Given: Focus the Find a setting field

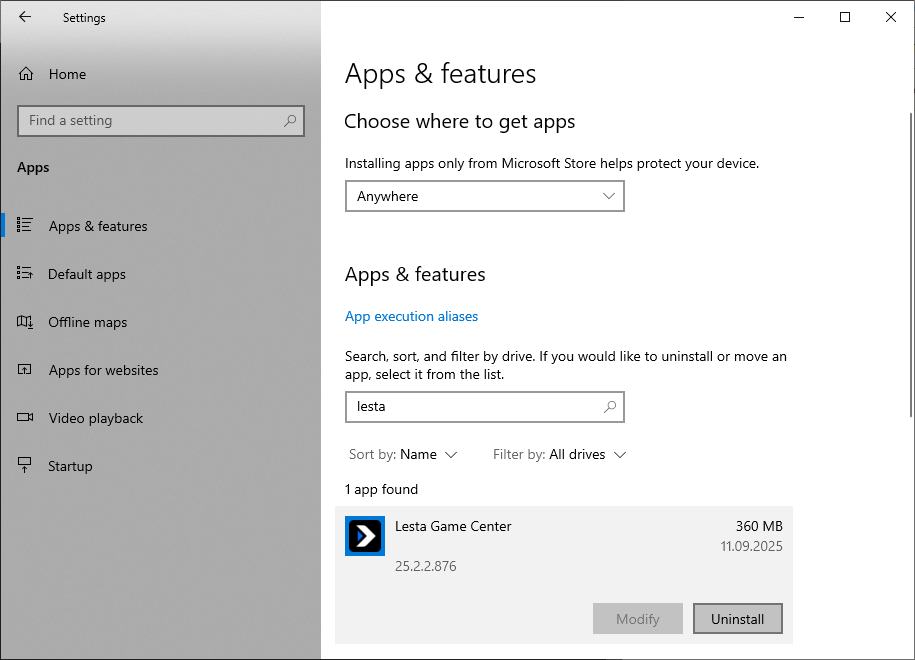Looking at the screenshot, I should [161, 121].
